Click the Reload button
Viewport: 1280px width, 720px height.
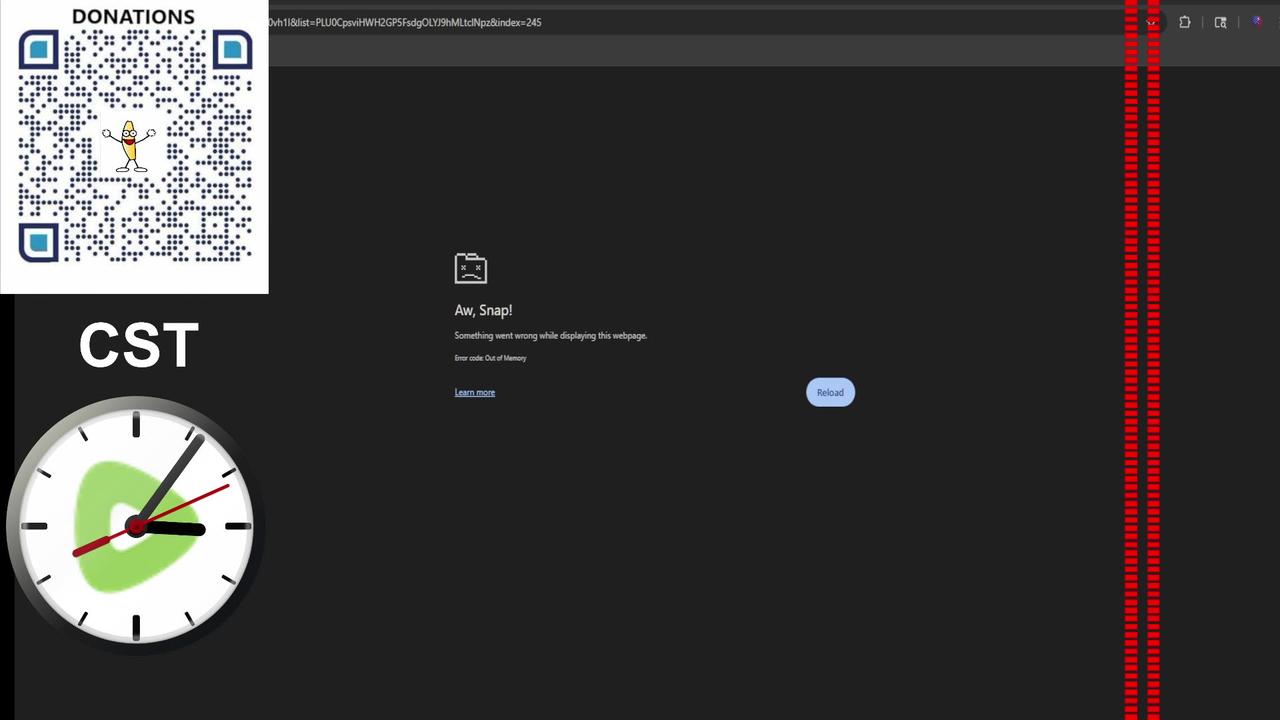pyautogui.click(x=830, y=392)
